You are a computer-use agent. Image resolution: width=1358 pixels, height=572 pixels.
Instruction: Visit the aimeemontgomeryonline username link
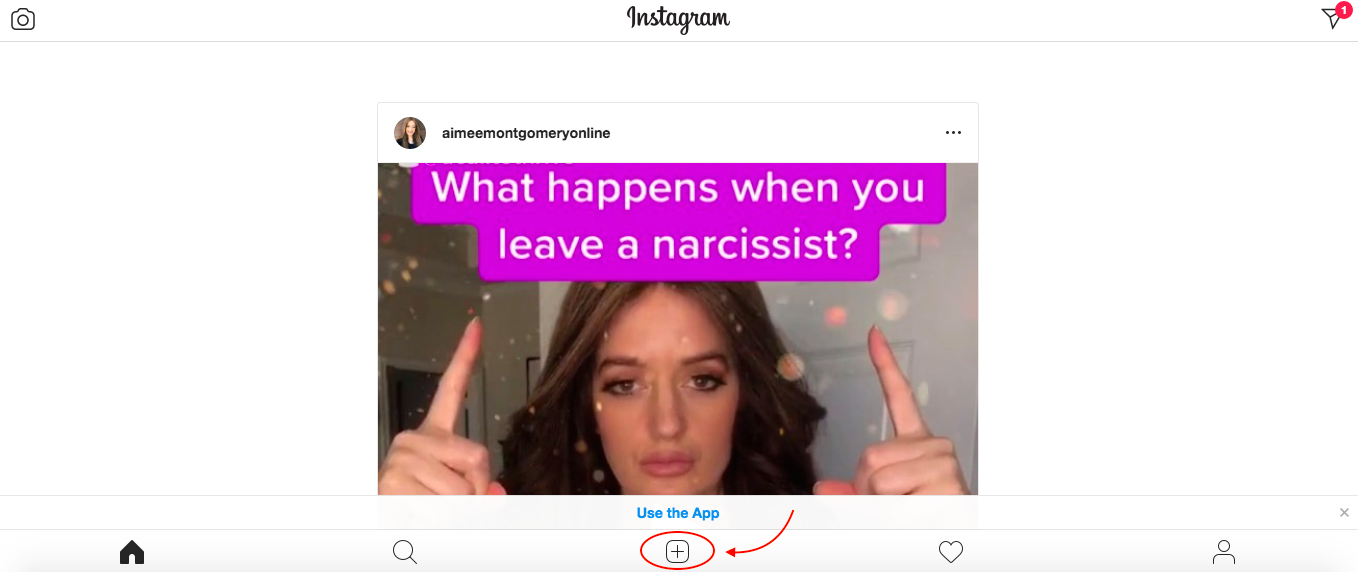(526, 133)
